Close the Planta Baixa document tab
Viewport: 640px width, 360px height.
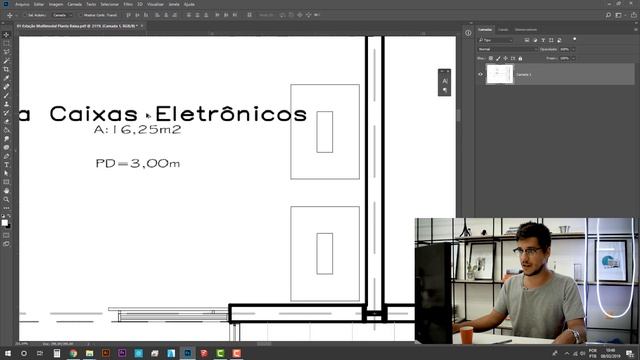[142, 26]
